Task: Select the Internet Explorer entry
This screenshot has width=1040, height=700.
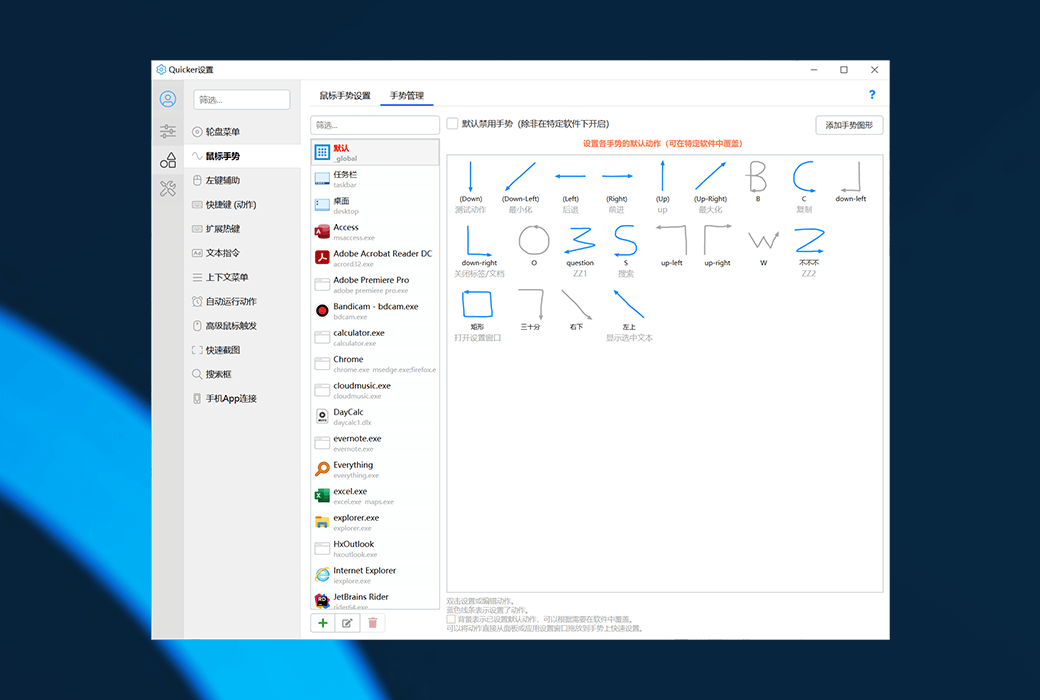Action: pyautogui.click(x=375, y=575)
